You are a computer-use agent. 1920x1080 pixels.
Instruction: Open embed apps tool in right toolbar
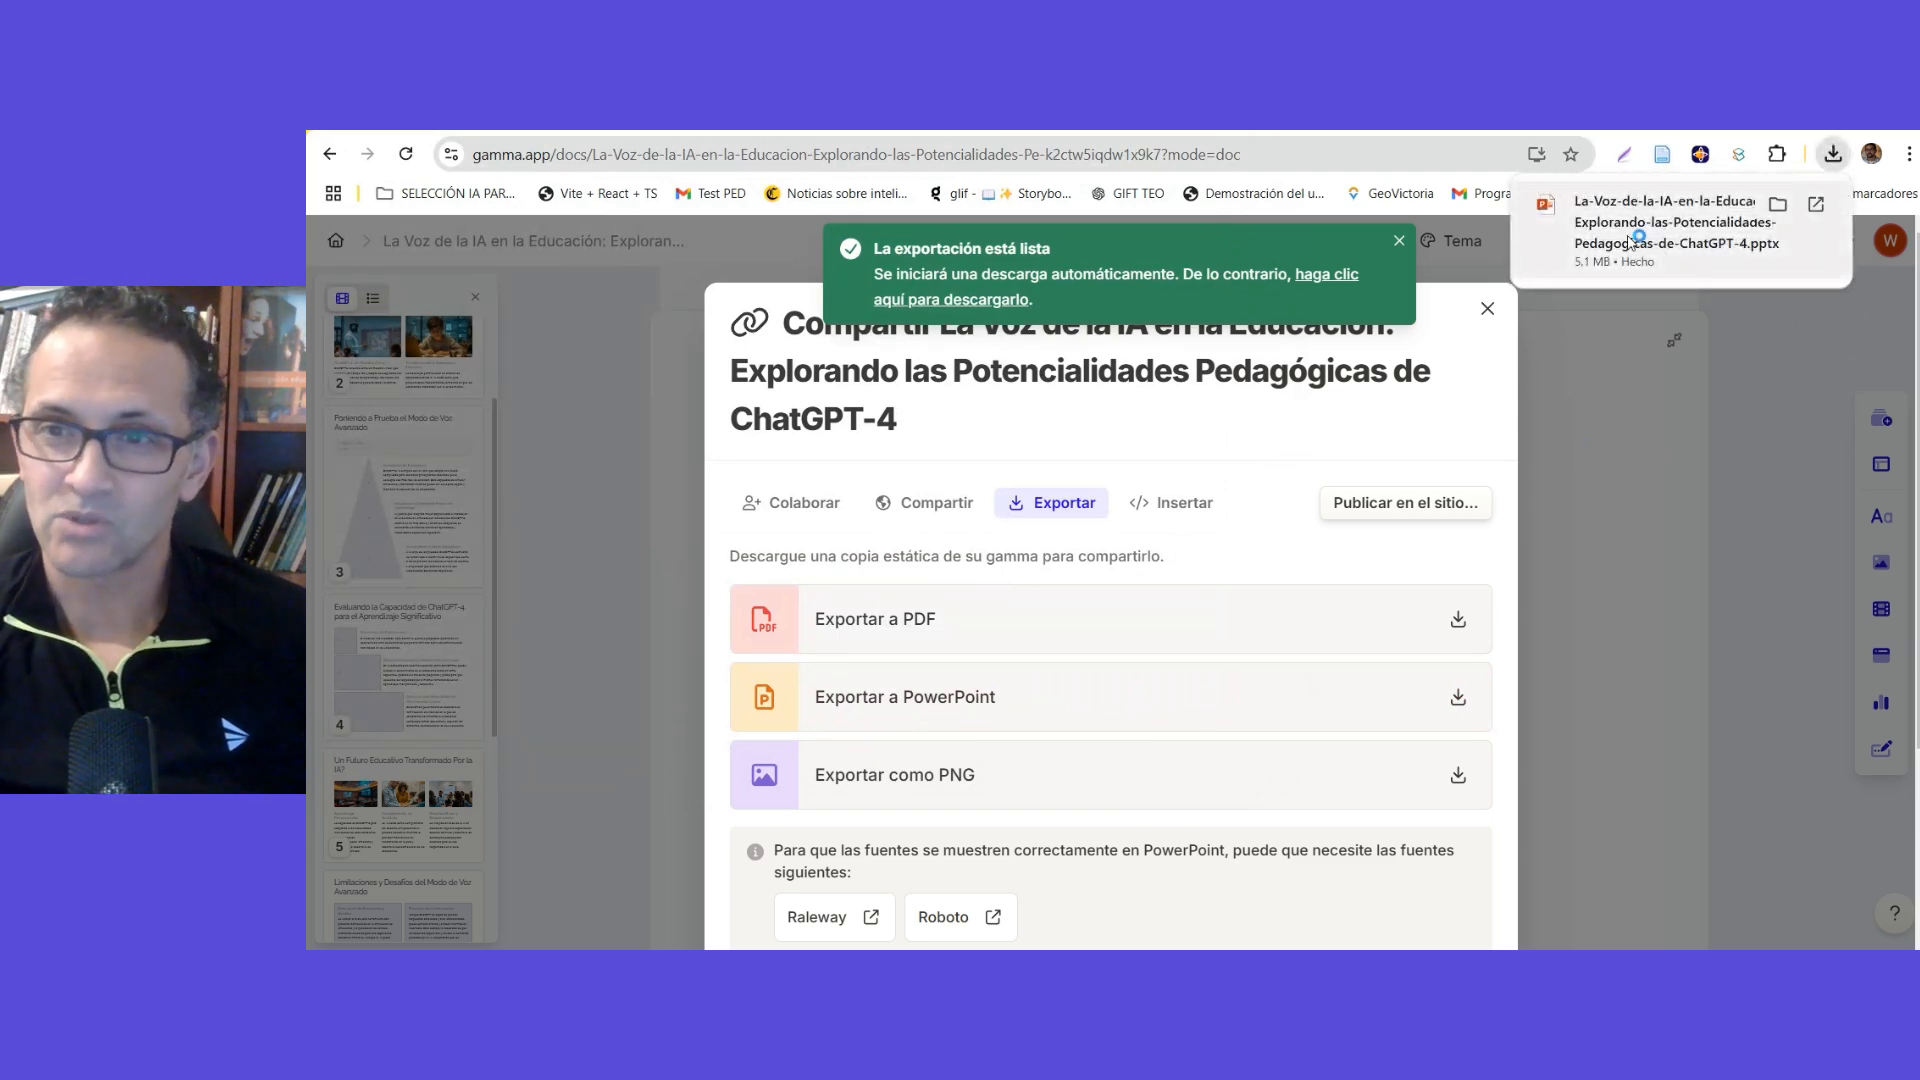[1881, 655]
